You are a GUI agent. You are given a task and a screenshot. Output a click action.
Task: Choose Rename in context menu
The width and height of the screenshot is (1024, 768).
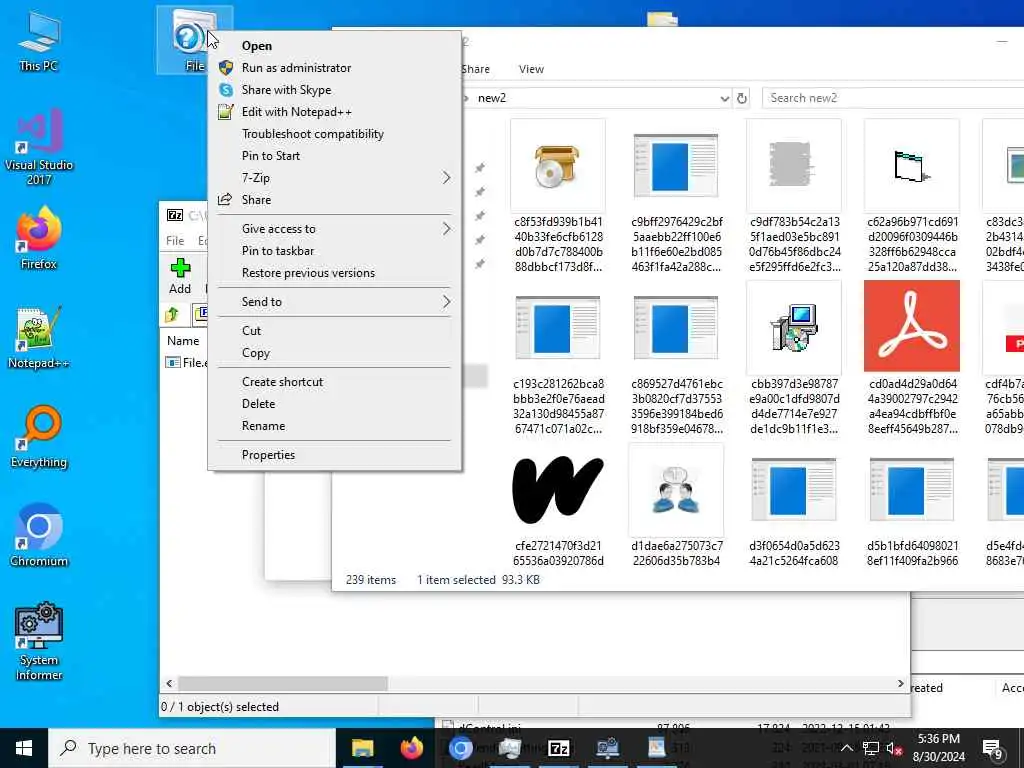[334, 426]
